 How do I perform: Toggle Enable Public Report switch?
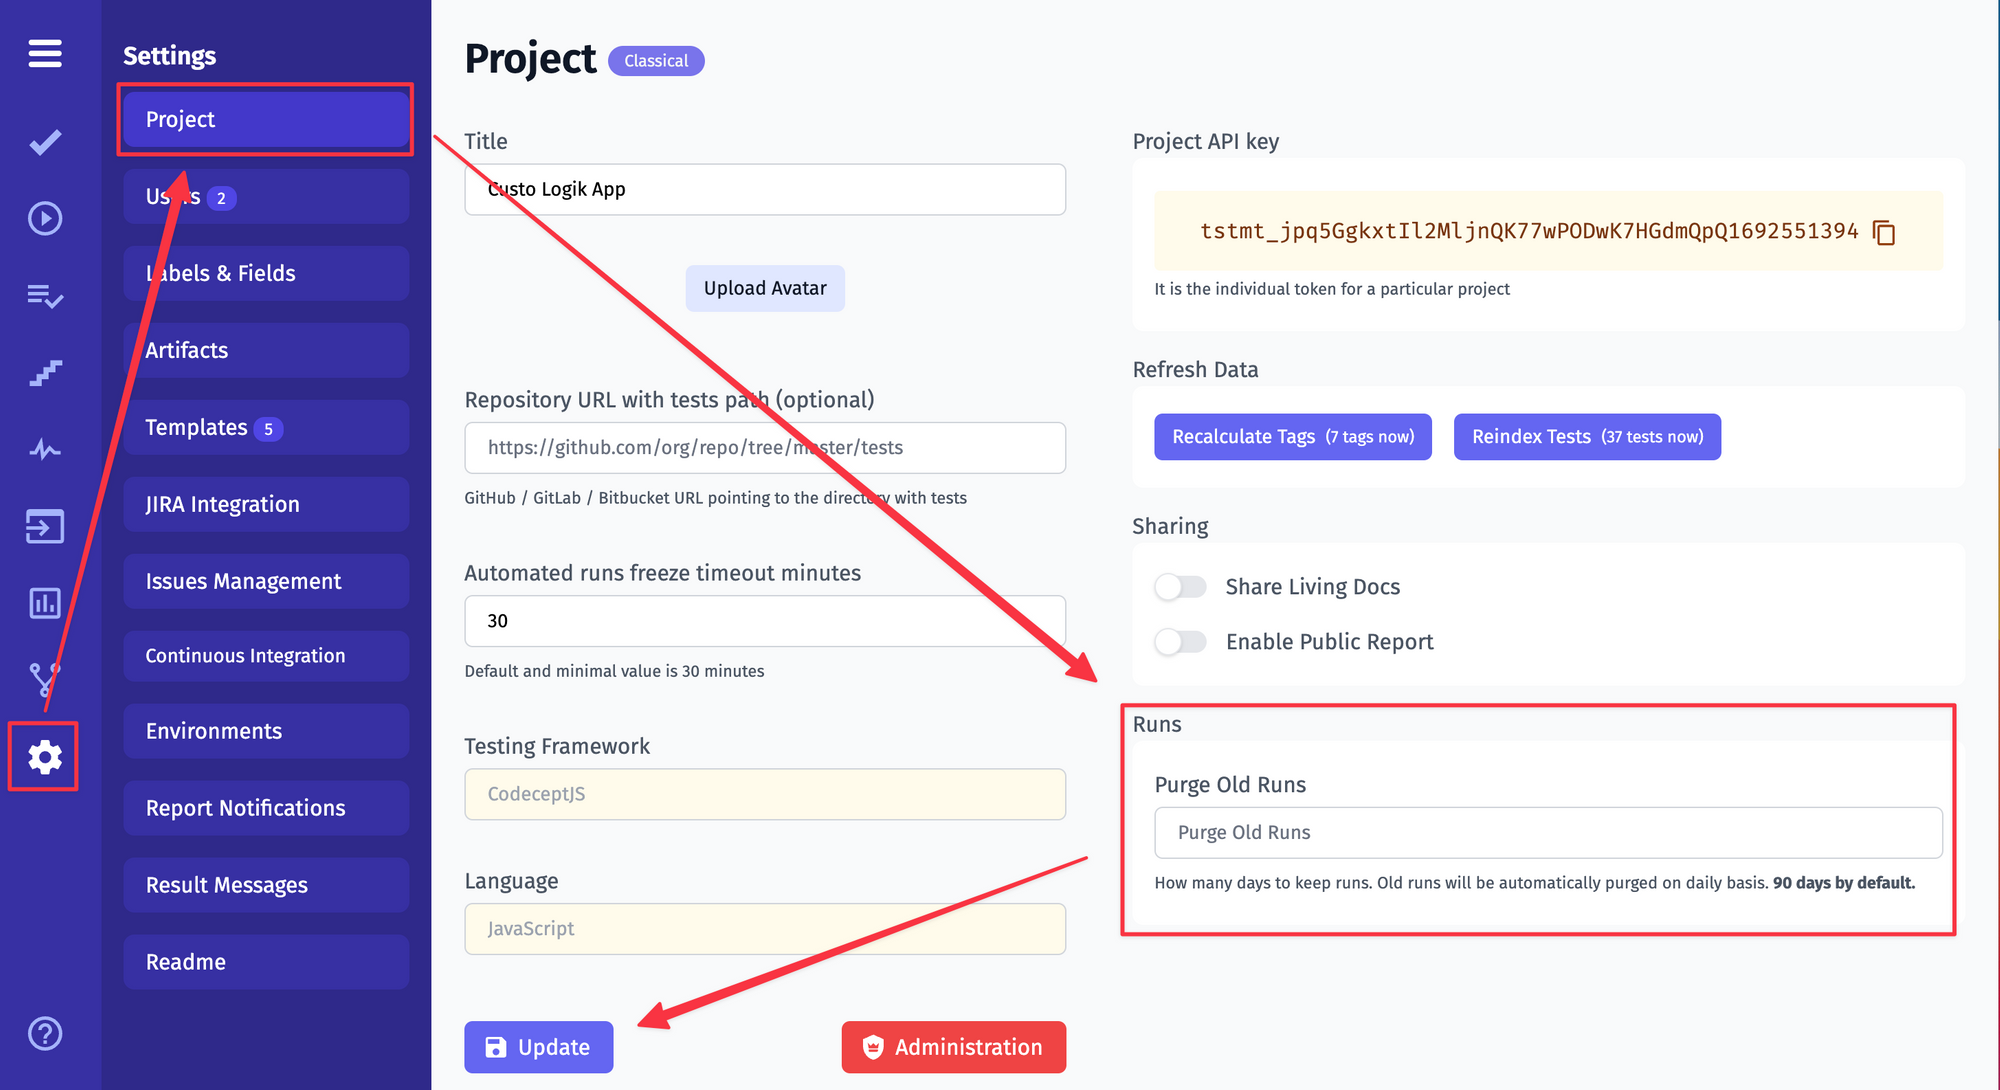(1180, 642)
